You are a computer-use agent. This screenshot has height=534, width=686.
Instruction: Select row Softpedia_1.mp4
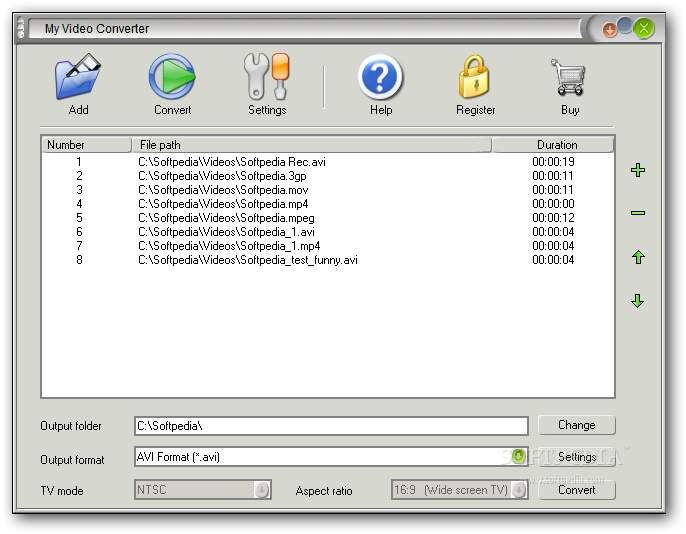[328, 246]
